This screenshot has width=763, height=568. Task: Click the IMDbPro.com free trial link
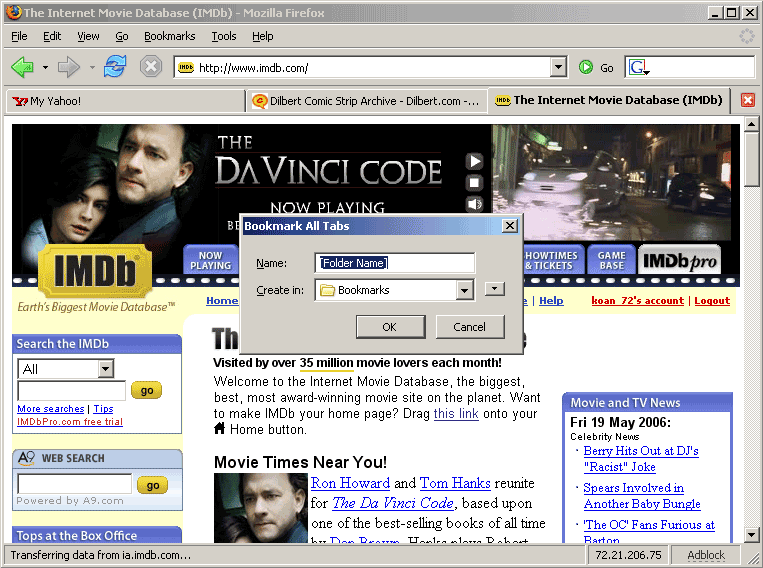point(70,421)
